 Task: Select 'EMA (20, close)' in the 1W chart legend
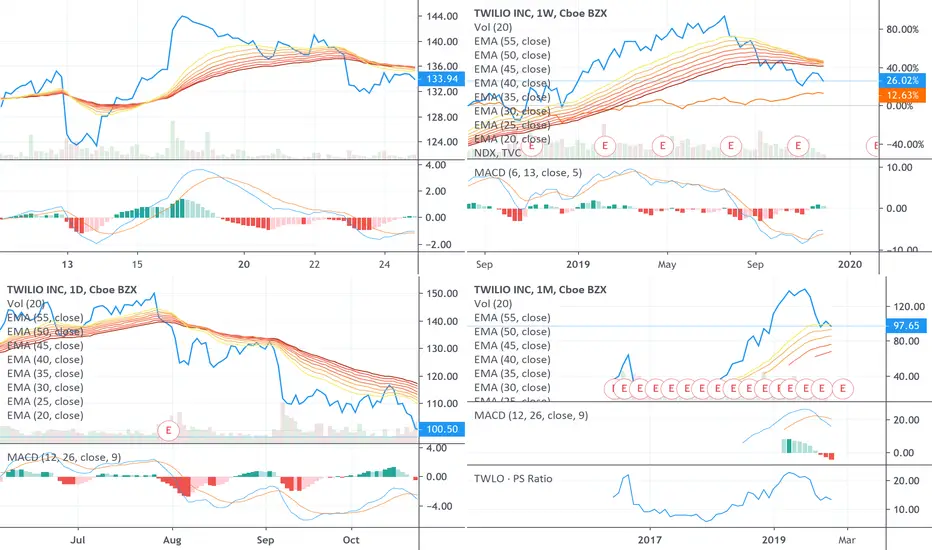(512, 139)
